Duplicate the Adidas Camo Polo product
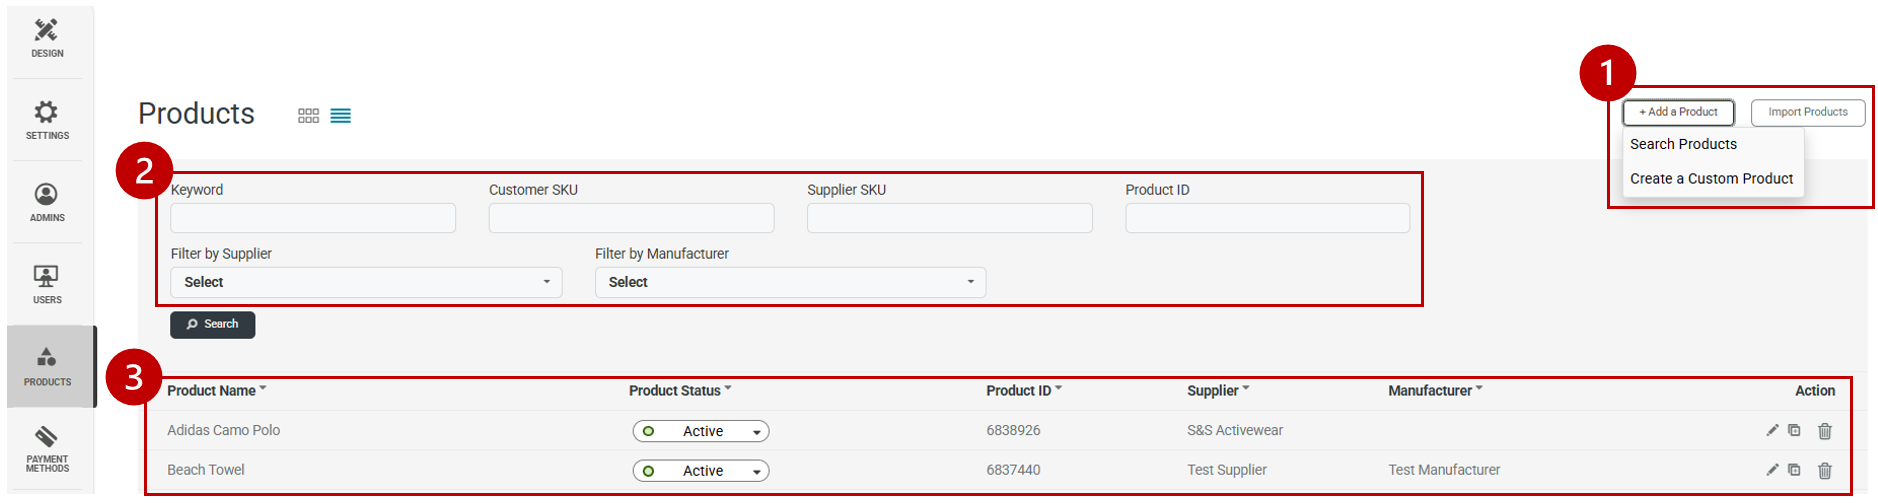1878x503 pixels. tap(1794, 430)
